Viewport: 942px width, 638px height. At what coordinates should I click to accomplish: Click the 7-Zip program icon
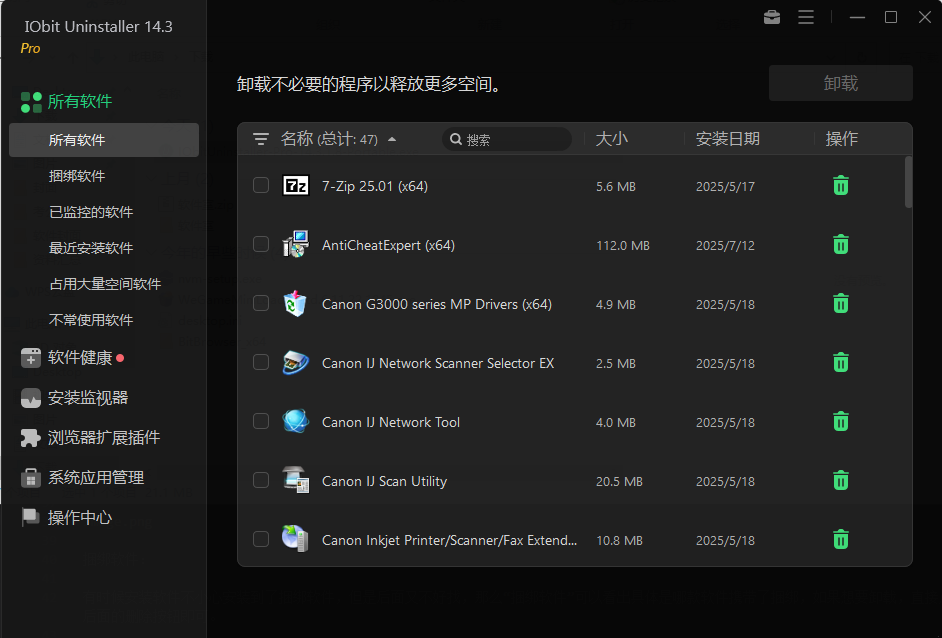296,185
